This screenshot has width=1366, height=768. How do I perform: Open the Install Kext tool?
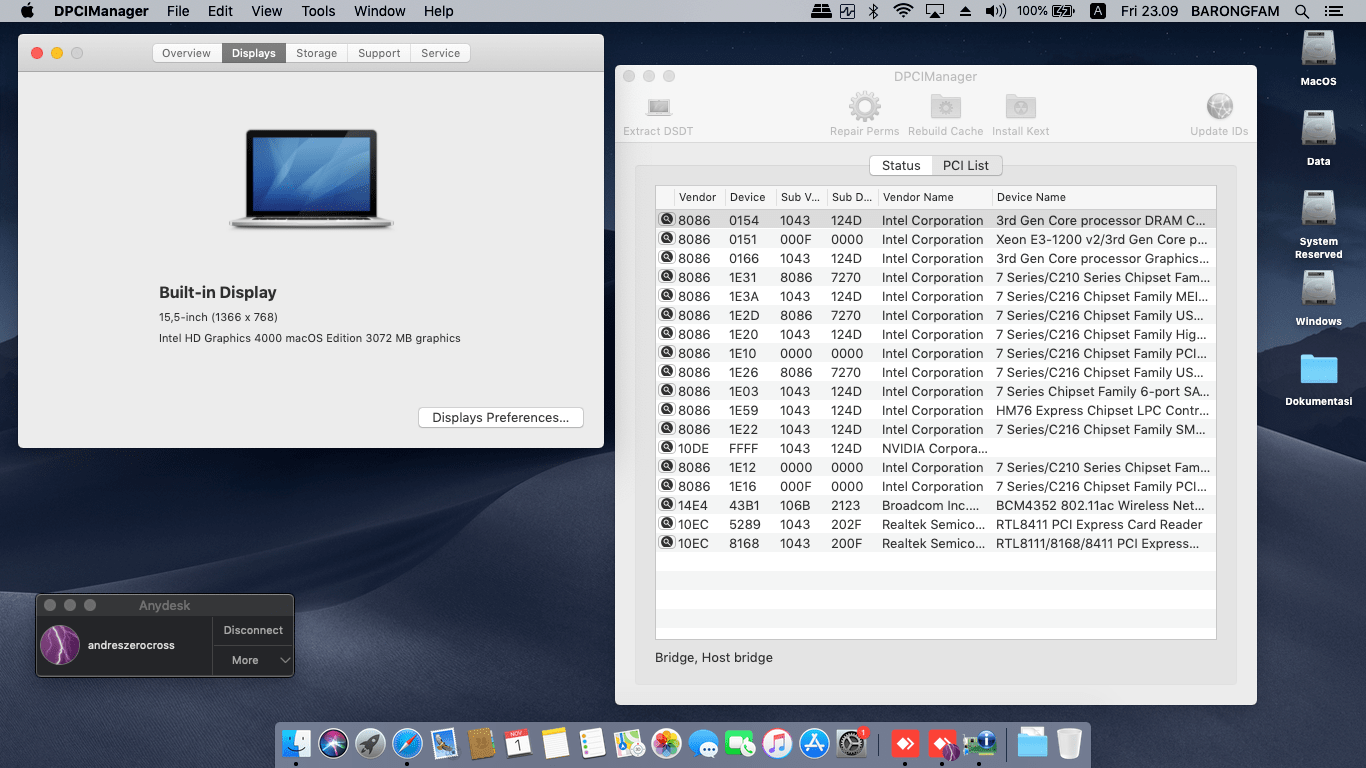tap(1020, 106)
